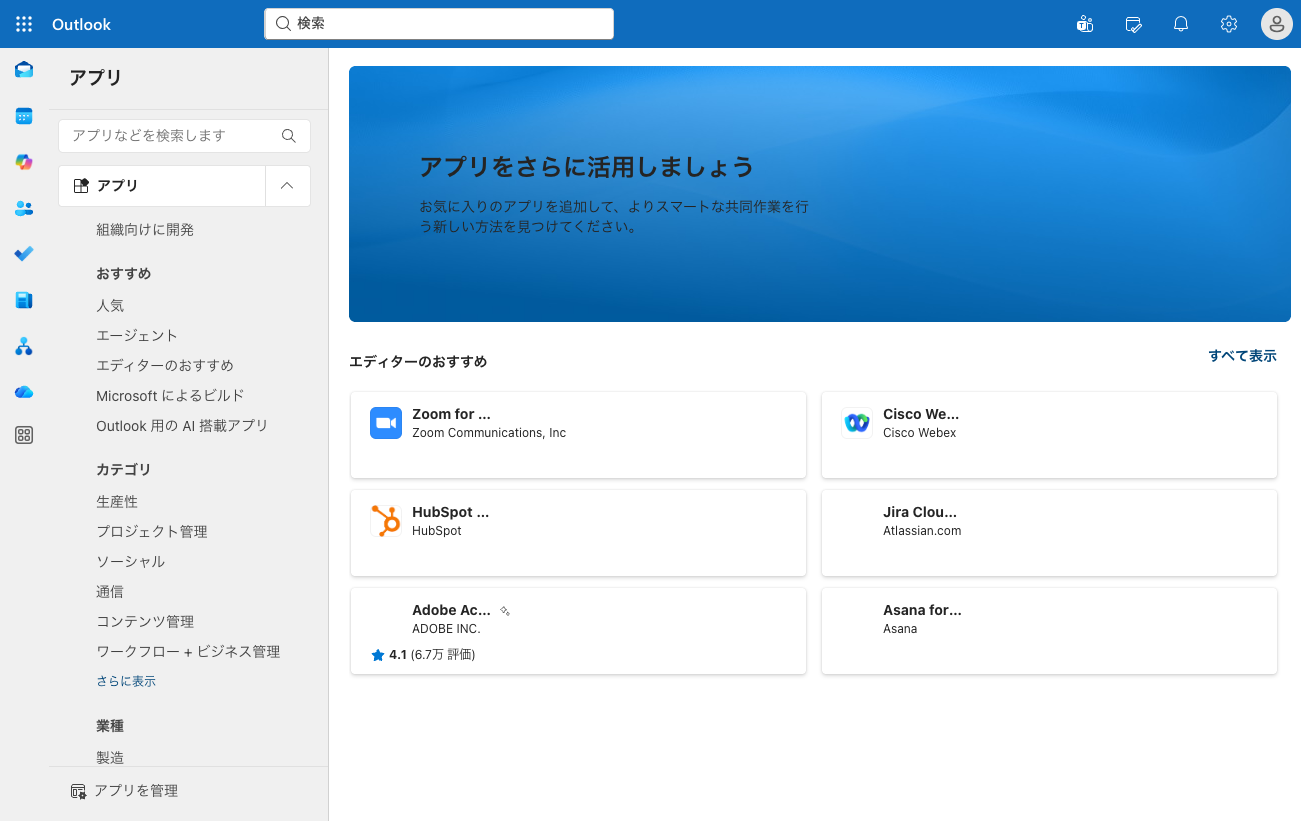Open Calendar from the left rail
The height and width of the screenshot is (821, 1301).
tap(24, 116)
